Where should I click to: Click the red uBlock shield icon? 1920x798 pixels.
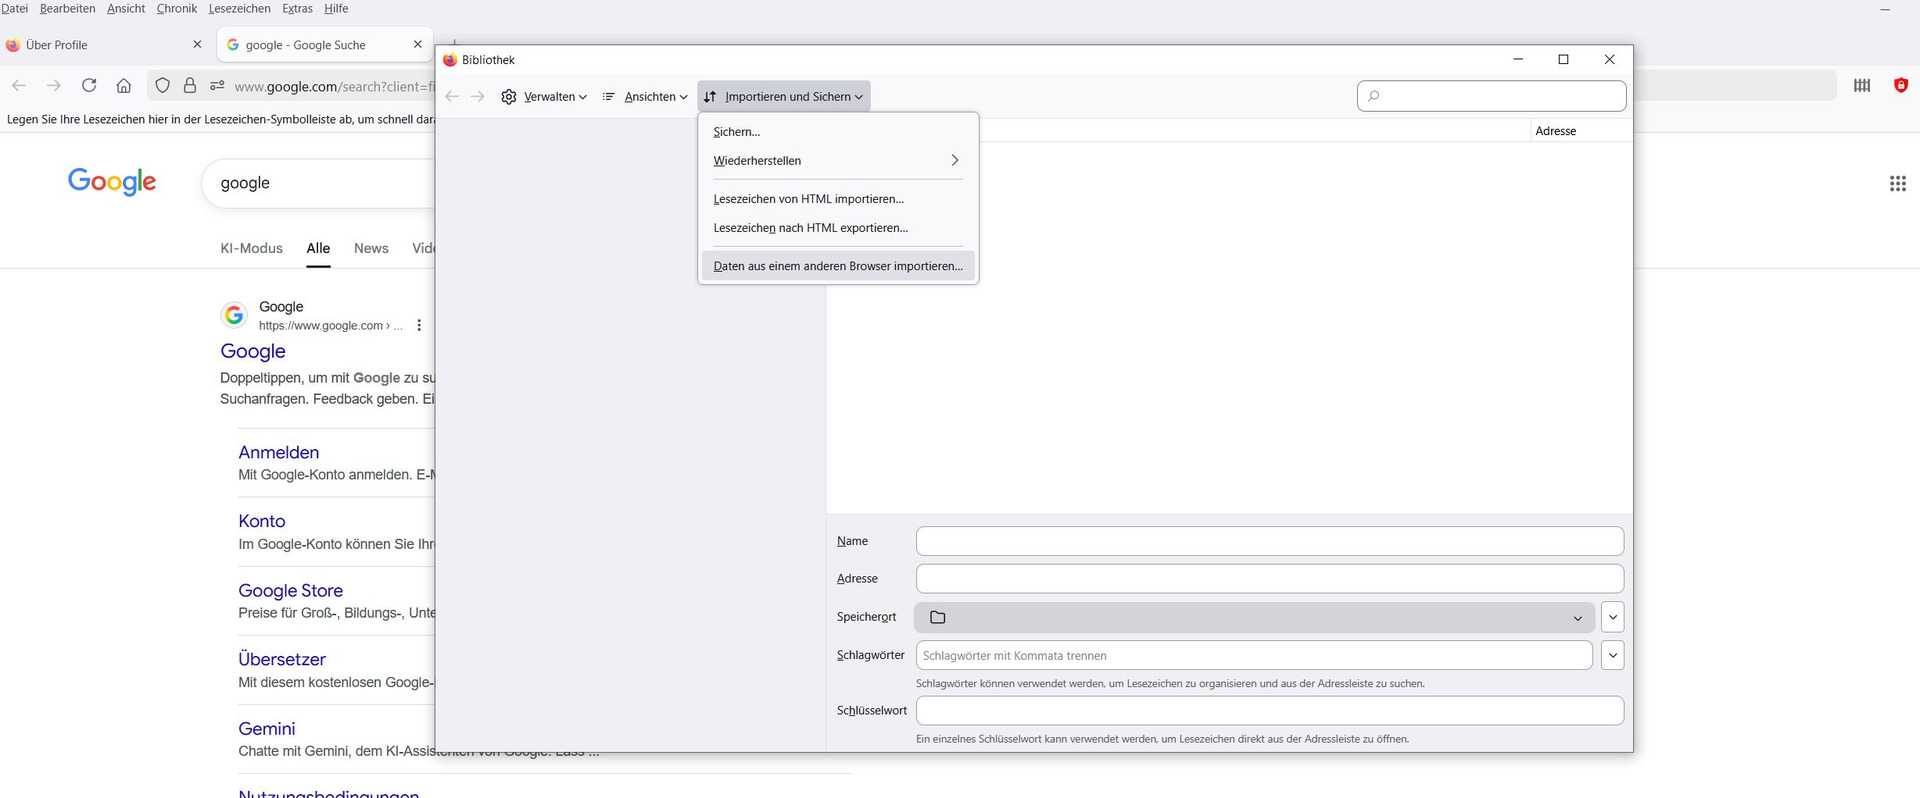click(x=1900, y=86)
